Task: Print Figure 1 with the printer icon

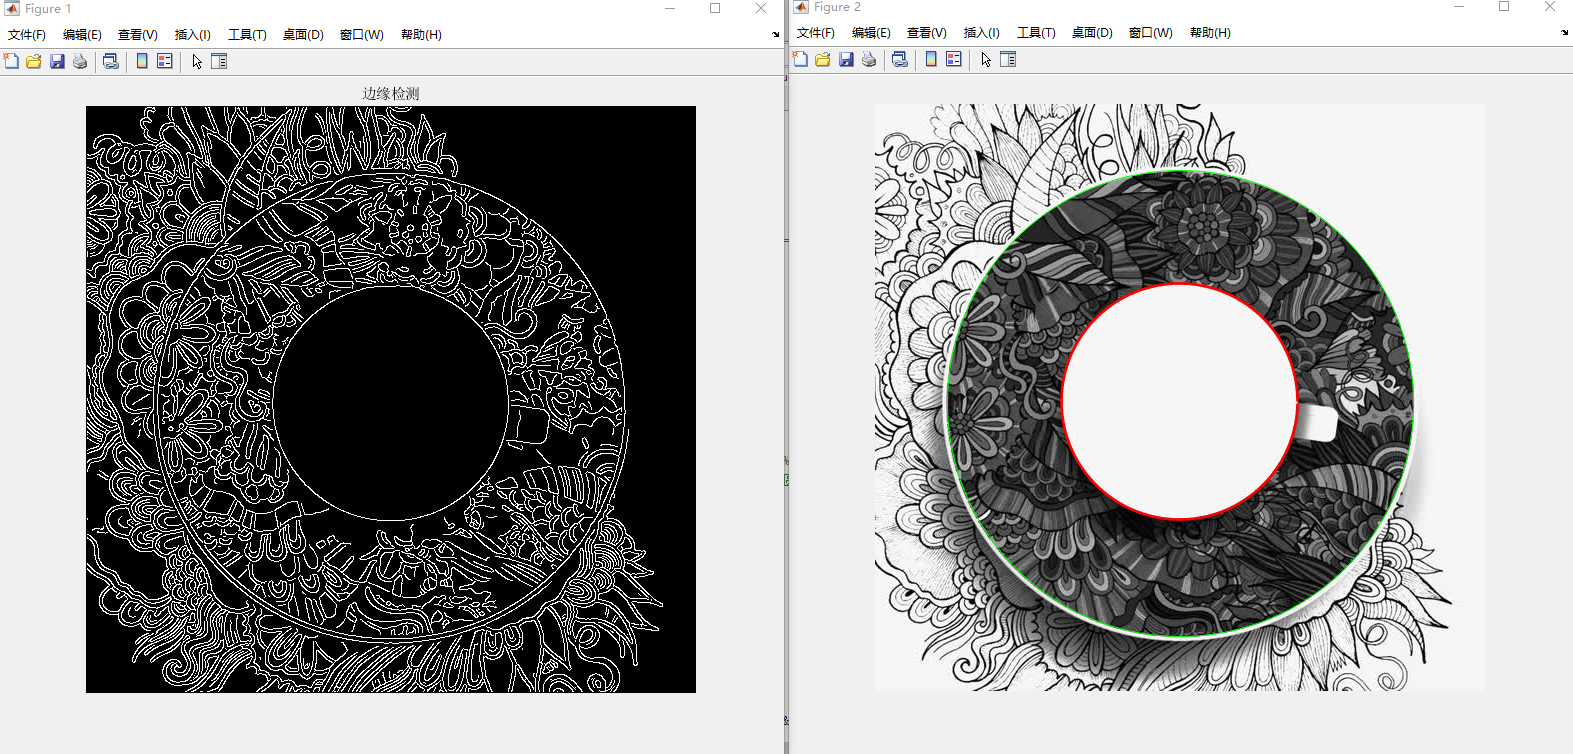Action: [x=80, y=61]
